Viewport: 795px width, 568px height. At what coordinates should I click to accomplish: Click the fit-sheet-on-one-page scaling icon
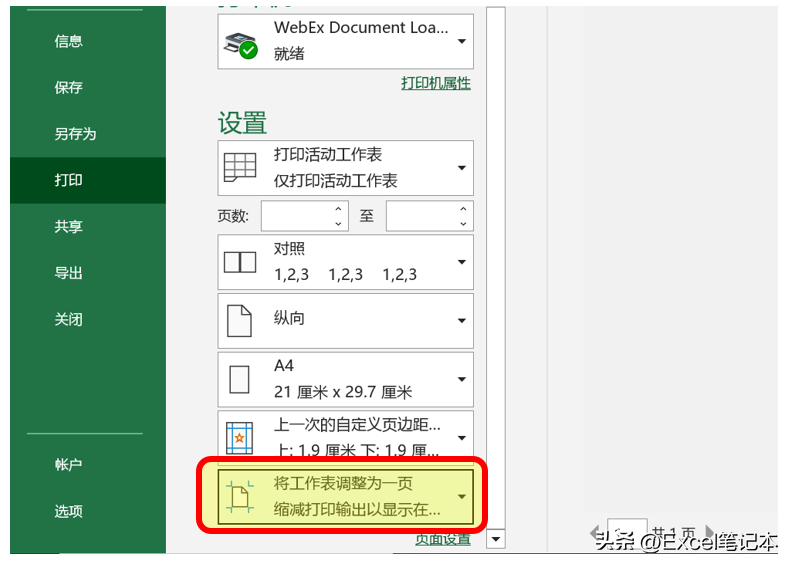(x=239, y=496)
